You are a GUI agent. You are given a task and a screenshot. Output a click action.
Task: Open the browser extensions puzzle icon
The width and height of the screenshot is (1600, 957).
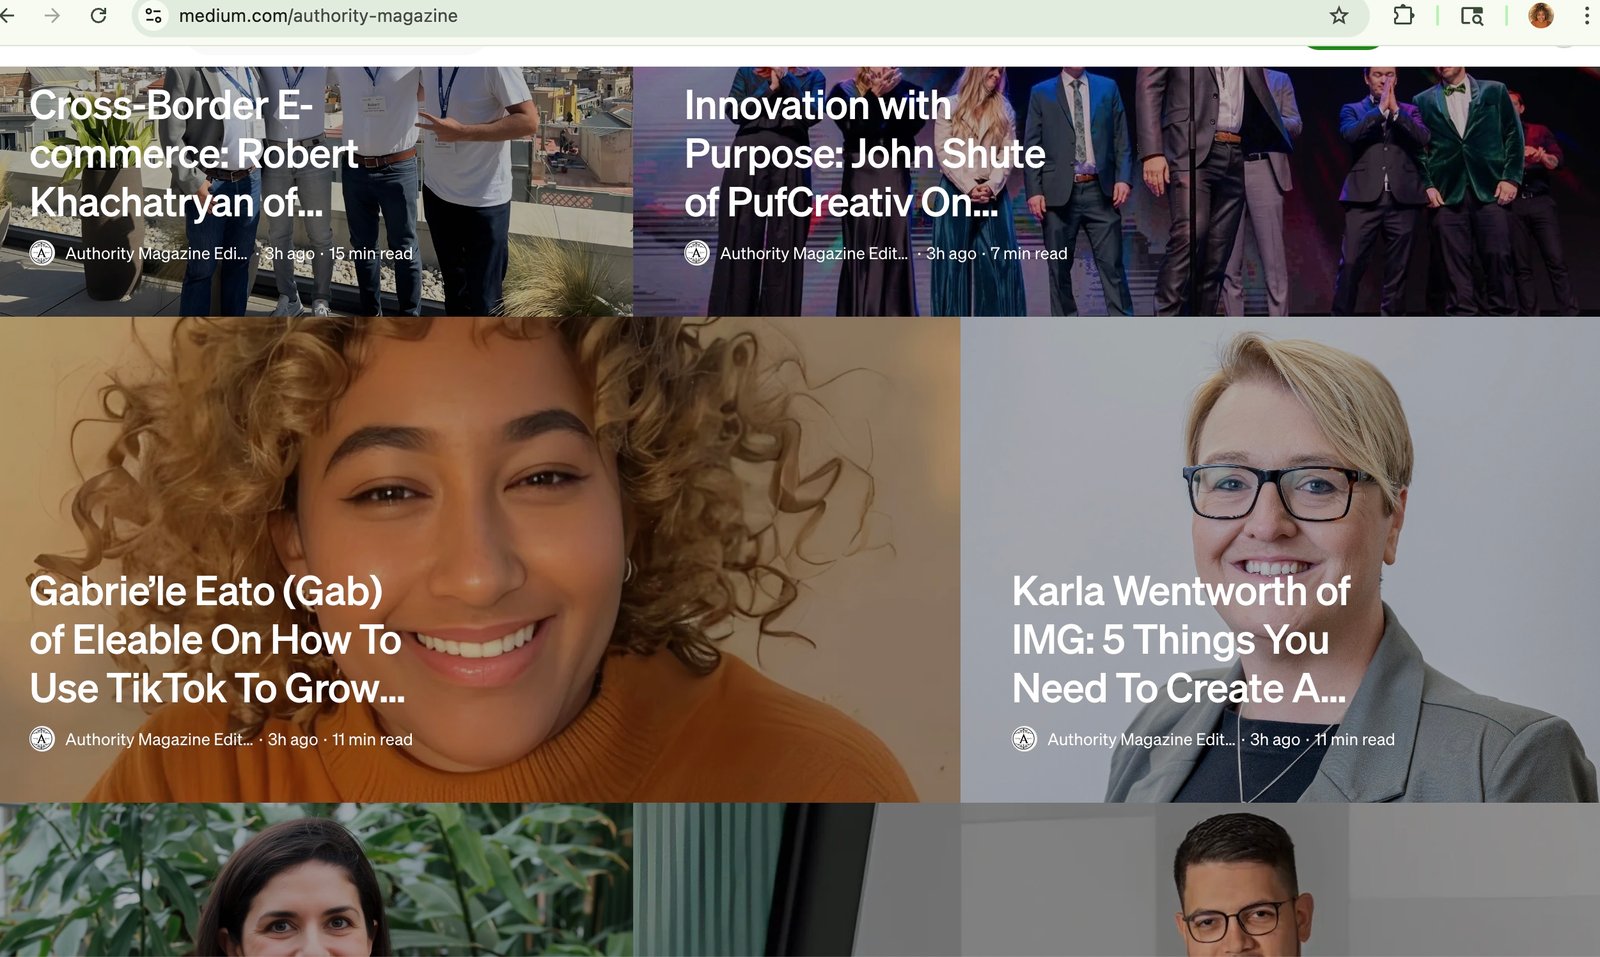point(1403,16)
